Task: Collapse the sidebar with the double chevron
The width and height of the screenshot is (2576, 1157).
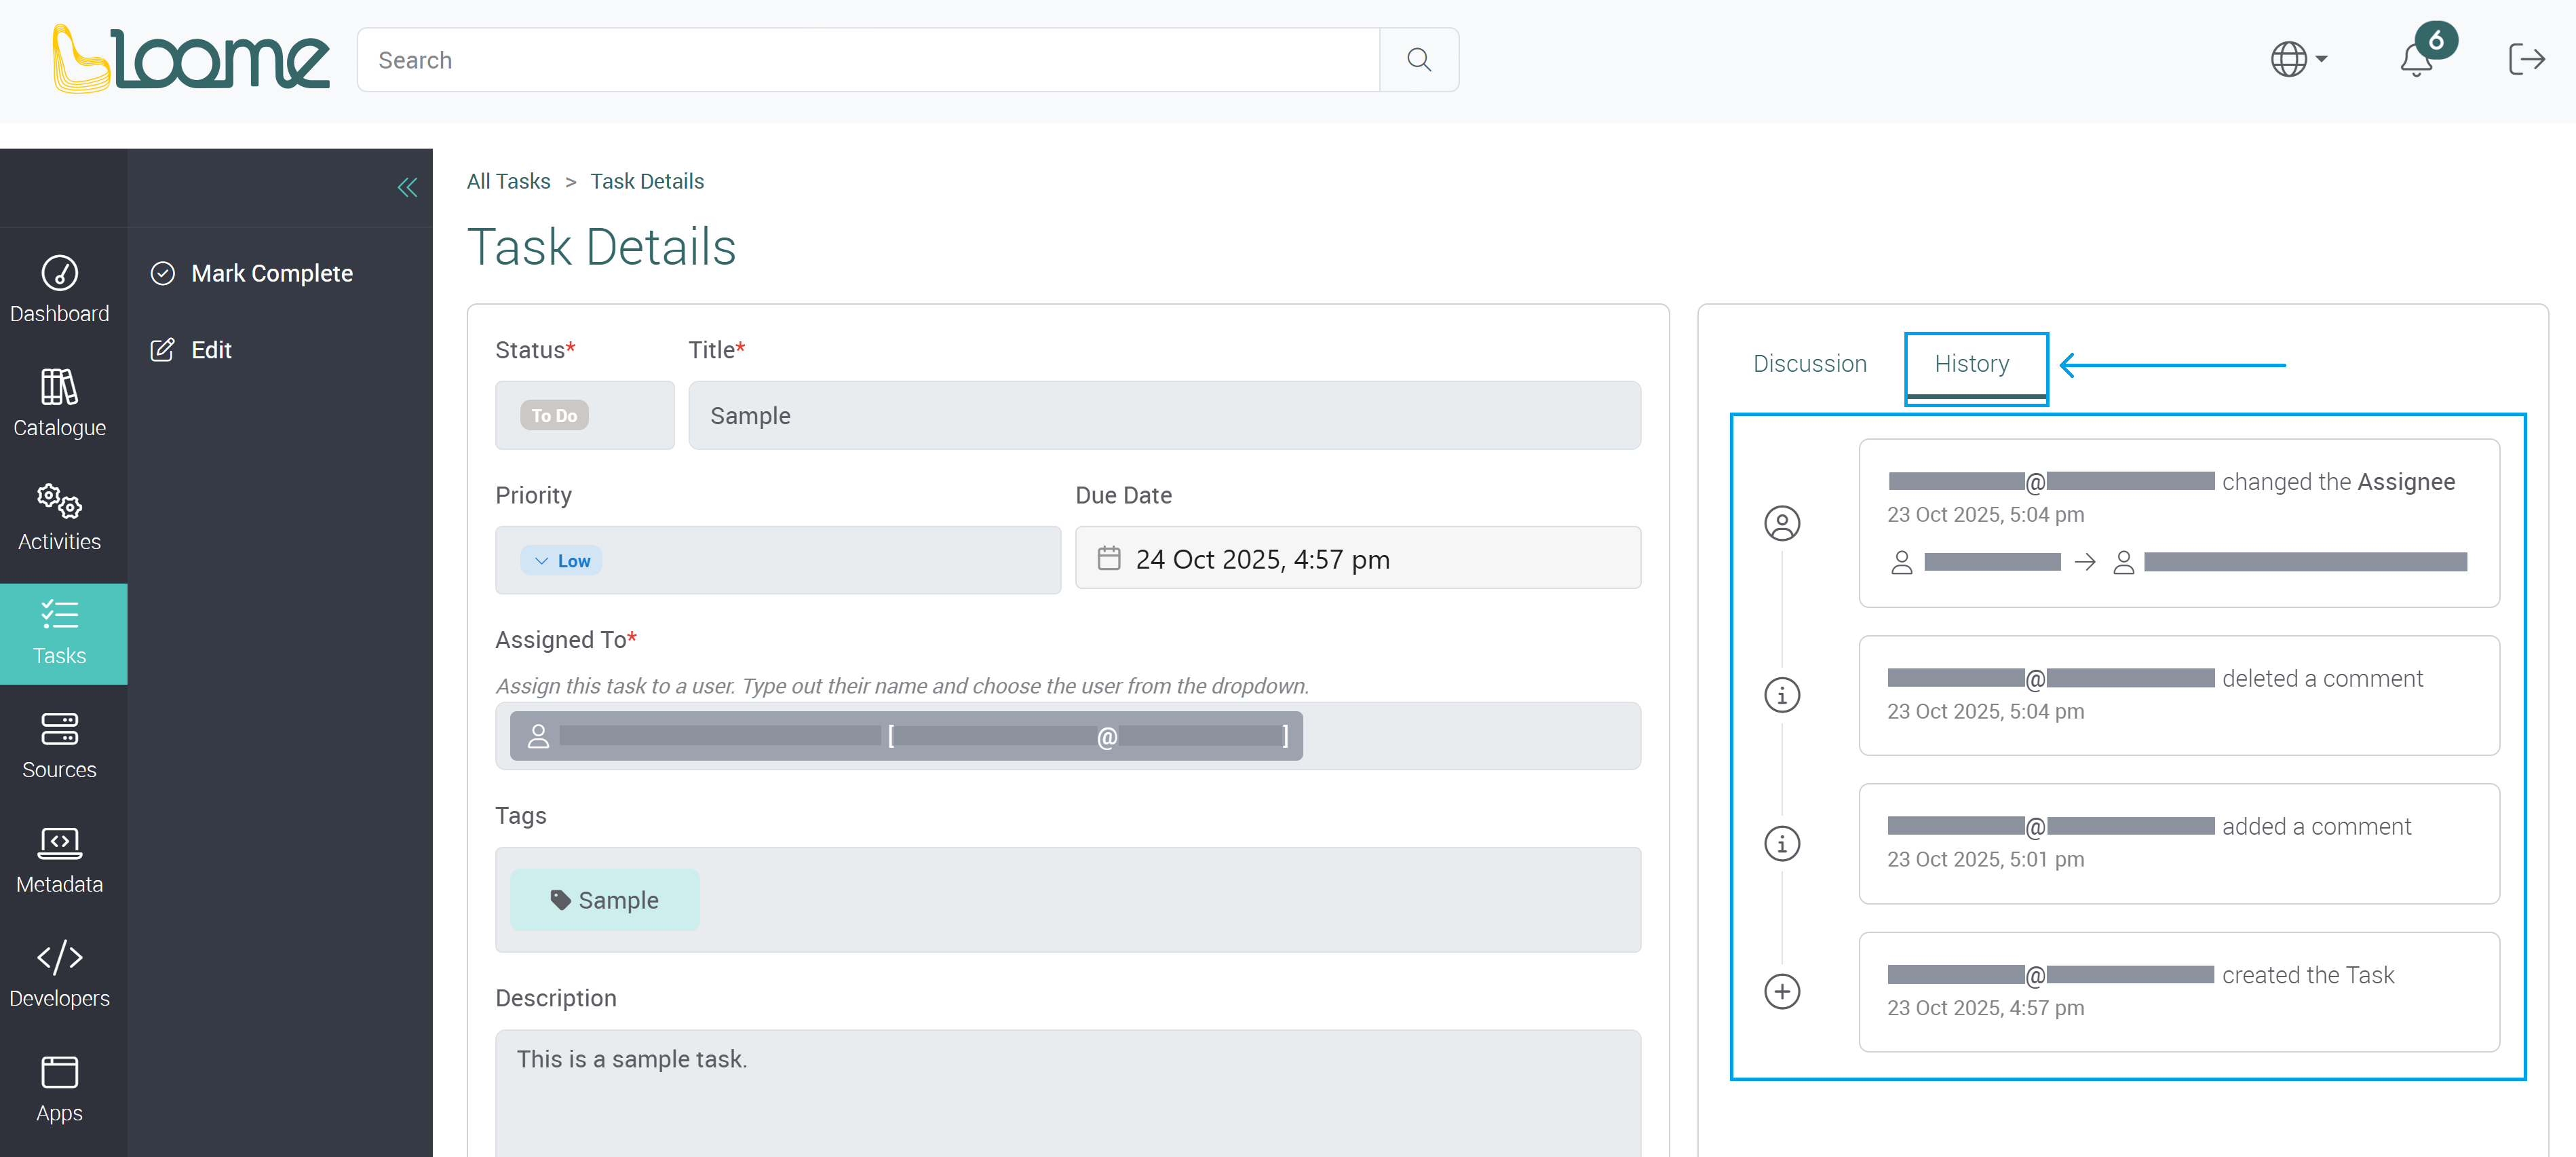Action: (407, 187)
